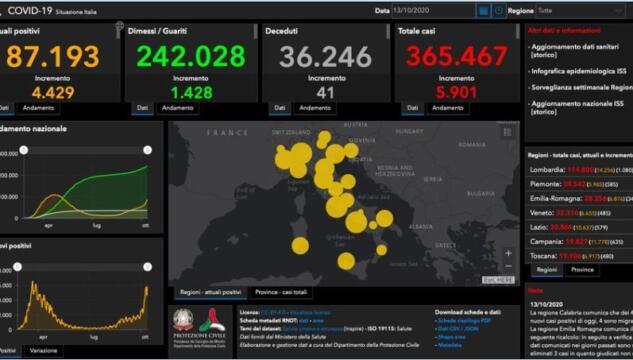The width and height of the screenshot is (633, 360).
Task: Open the calendar date picker icon
Action: (483, 11)
